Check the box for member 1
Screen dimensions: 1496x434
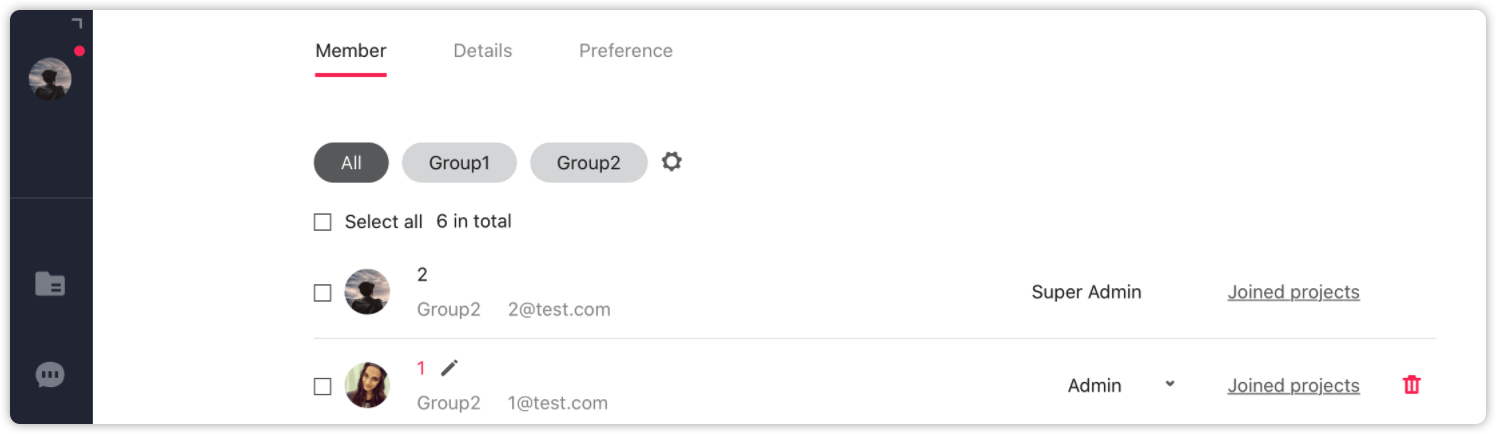click(x=322, y=386)
